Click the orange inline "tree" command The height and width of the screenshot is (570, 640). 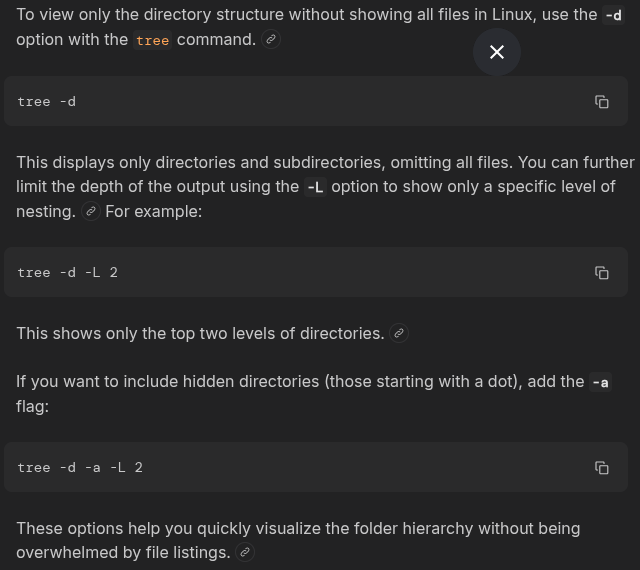(x=152, y=40)
